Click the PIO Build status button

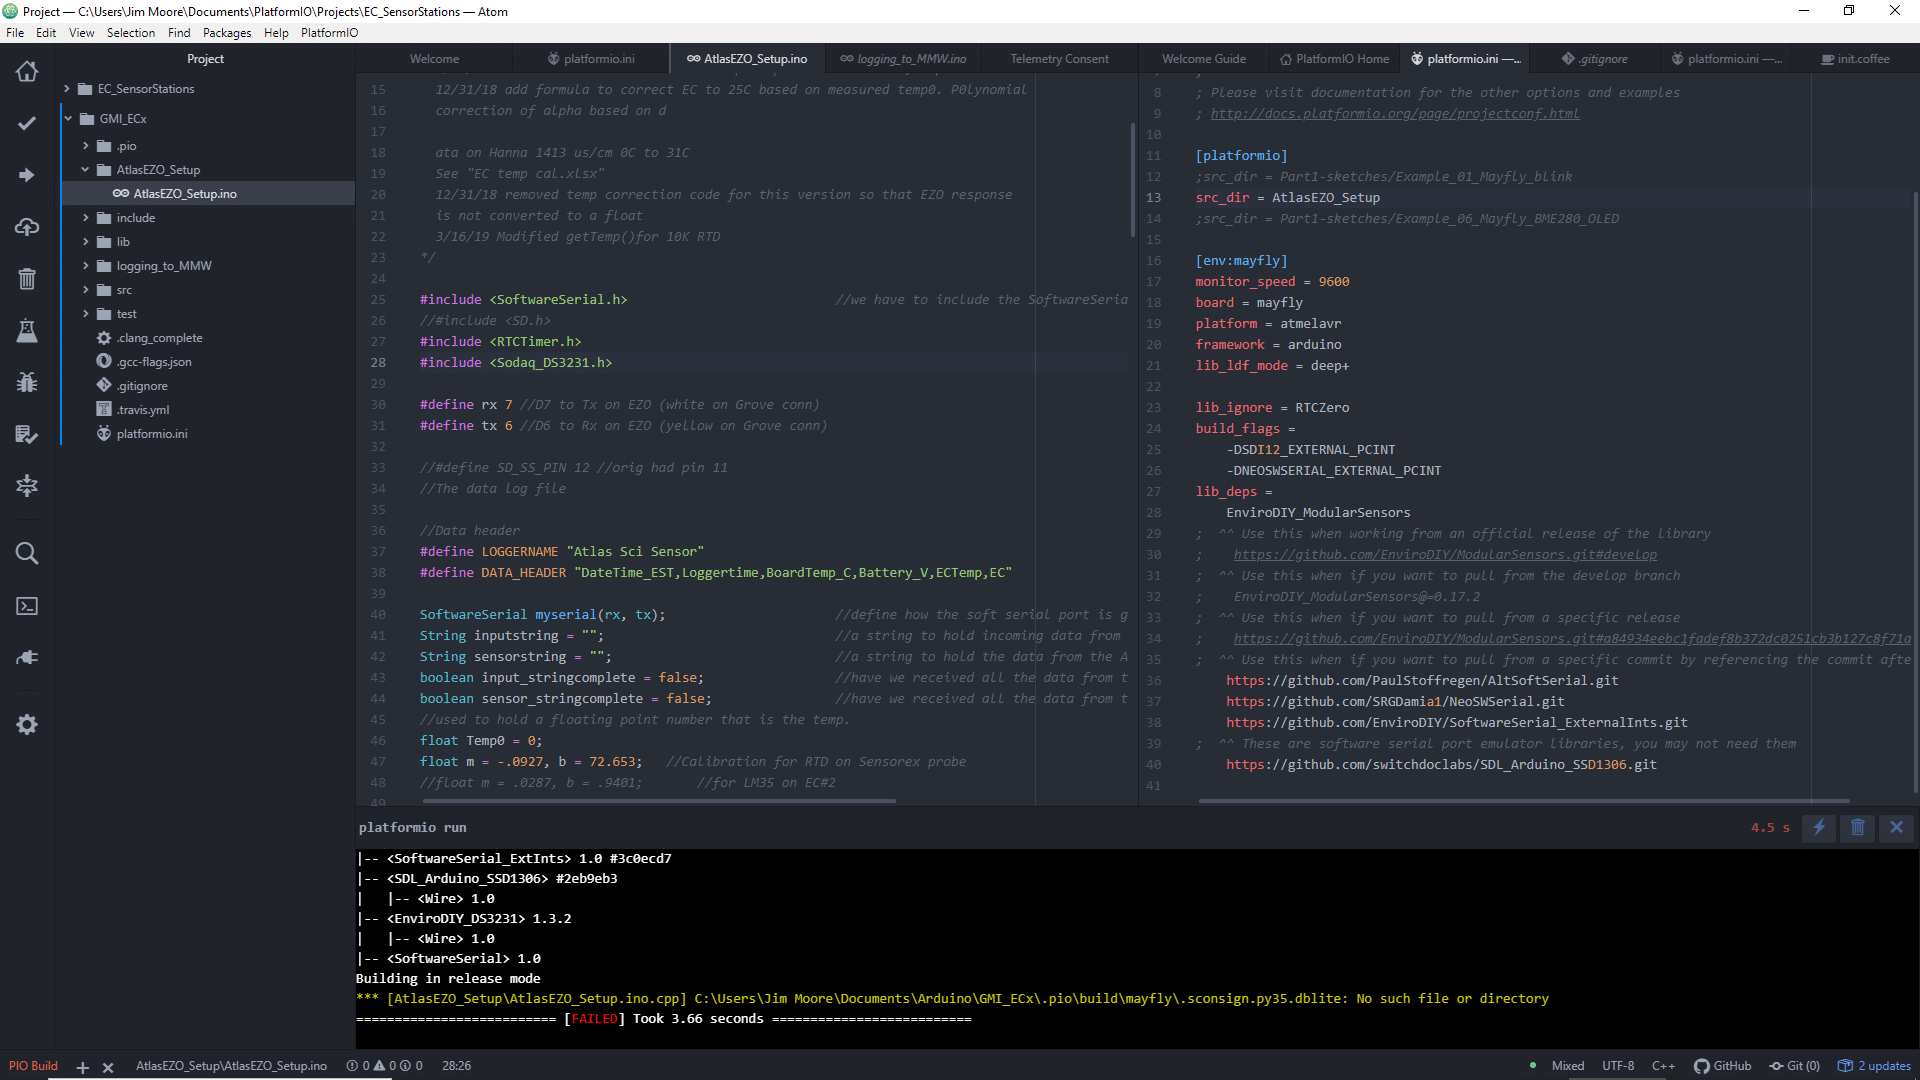pos(33,1066)
